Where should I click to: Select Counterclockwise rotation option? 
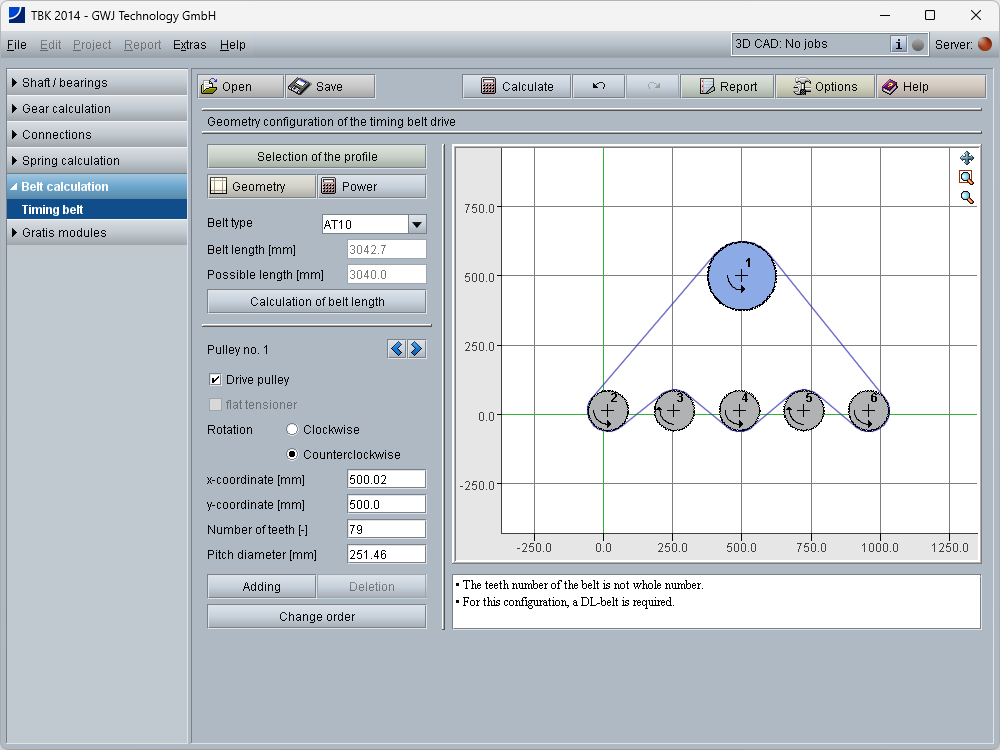292,455
